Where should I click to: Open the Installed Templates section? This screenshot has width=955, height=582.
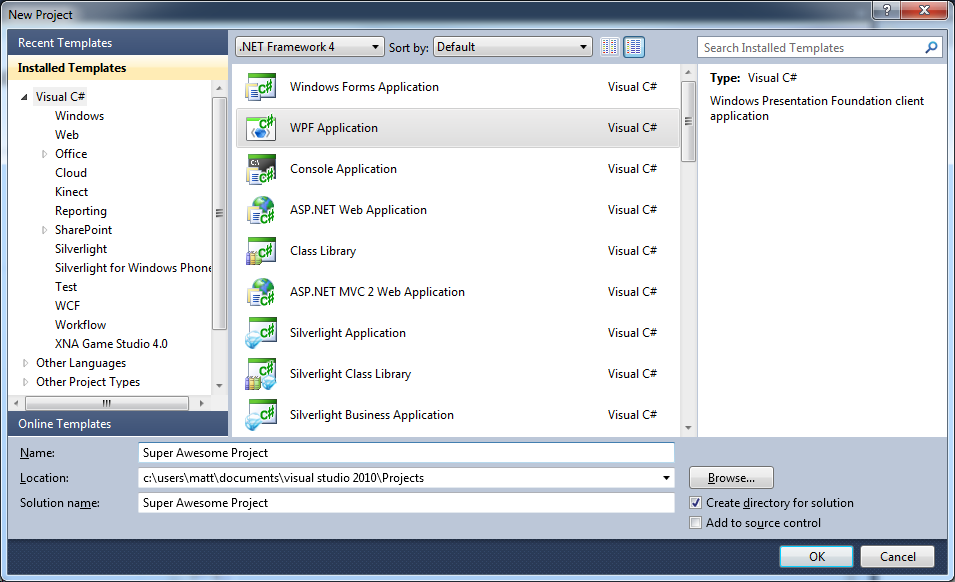point(118,68)
